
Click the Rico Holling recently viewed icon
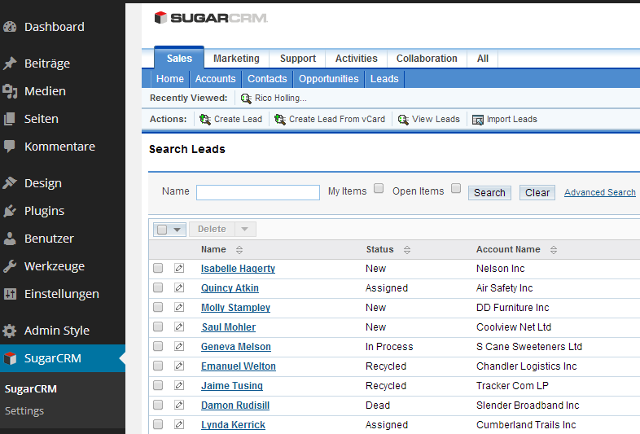(246, 98)
